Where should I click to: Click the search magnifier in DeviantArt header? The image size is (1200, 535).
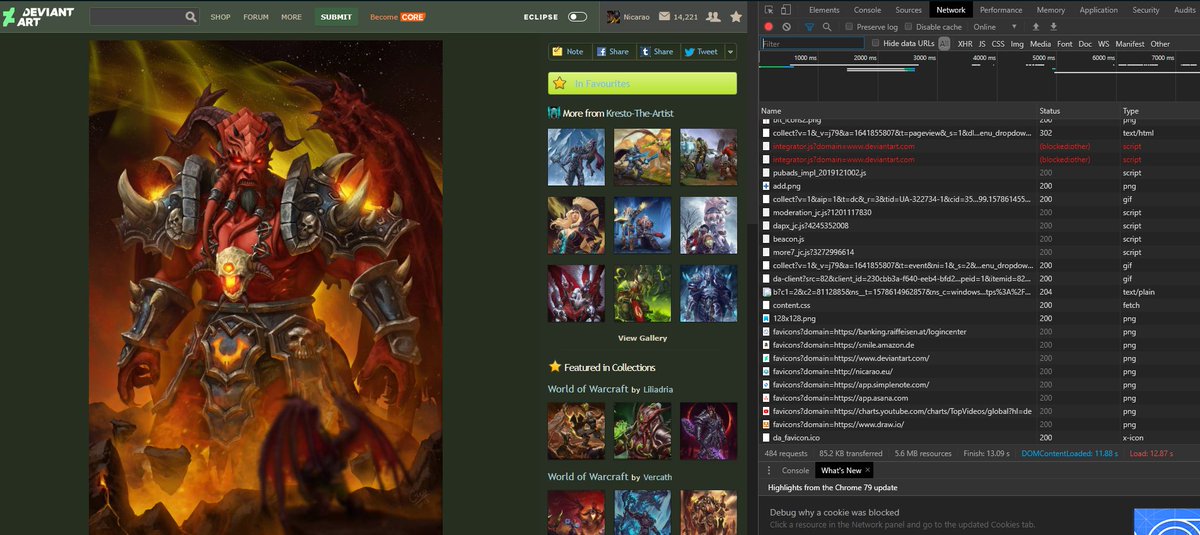191,17
